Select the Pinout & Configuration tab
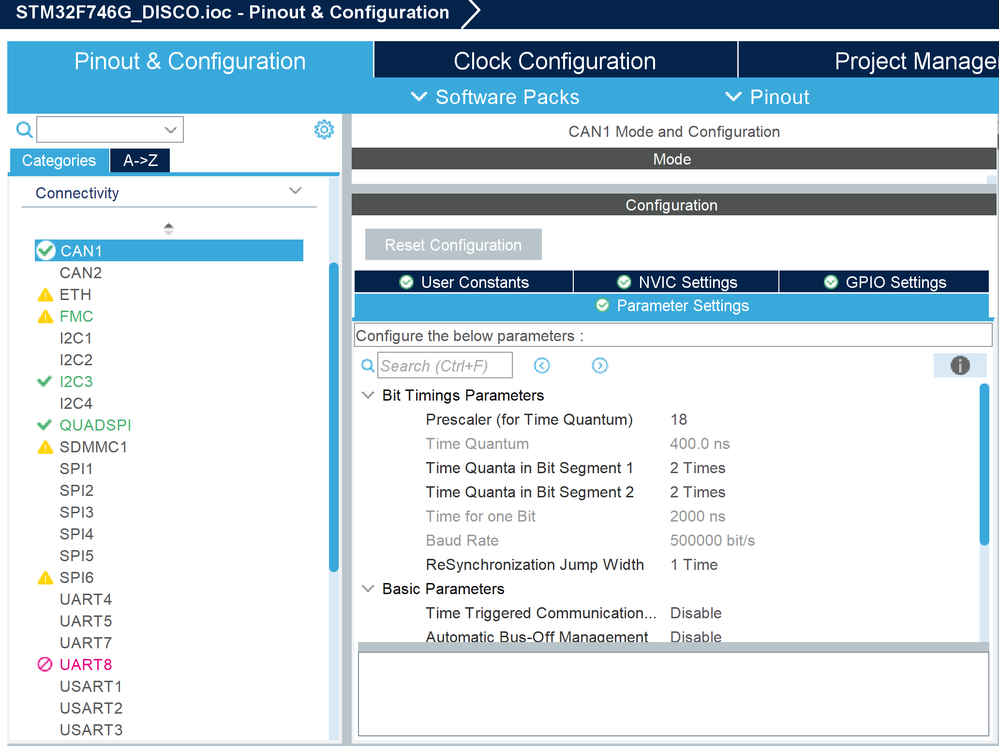999x748 pixels. 190,61
